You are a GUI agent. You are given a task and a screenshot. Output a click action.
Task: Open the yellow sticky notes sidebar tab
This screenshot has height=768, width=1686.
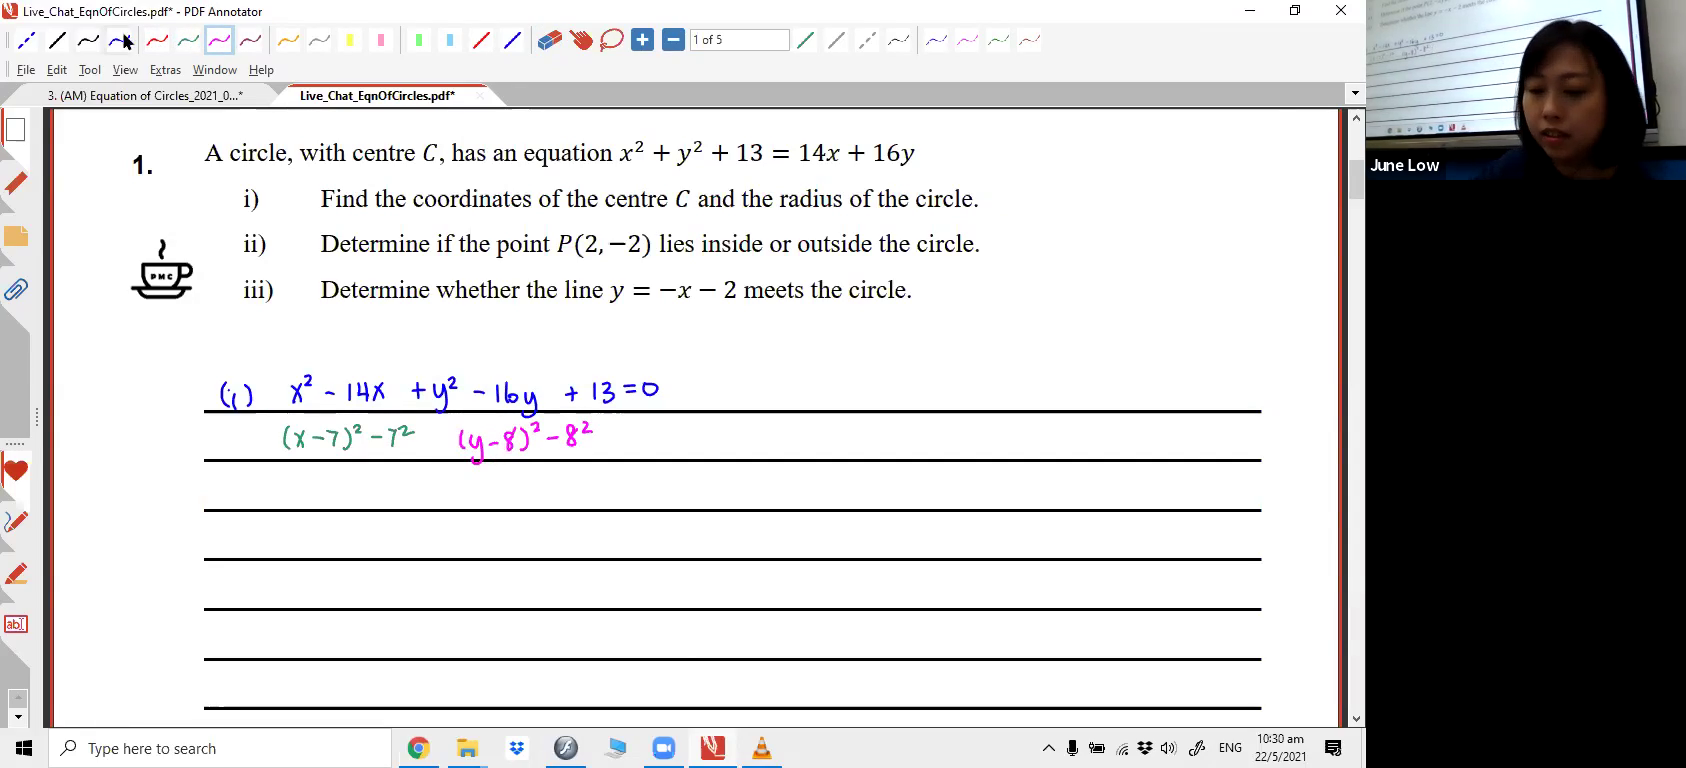tap(16, 237)
